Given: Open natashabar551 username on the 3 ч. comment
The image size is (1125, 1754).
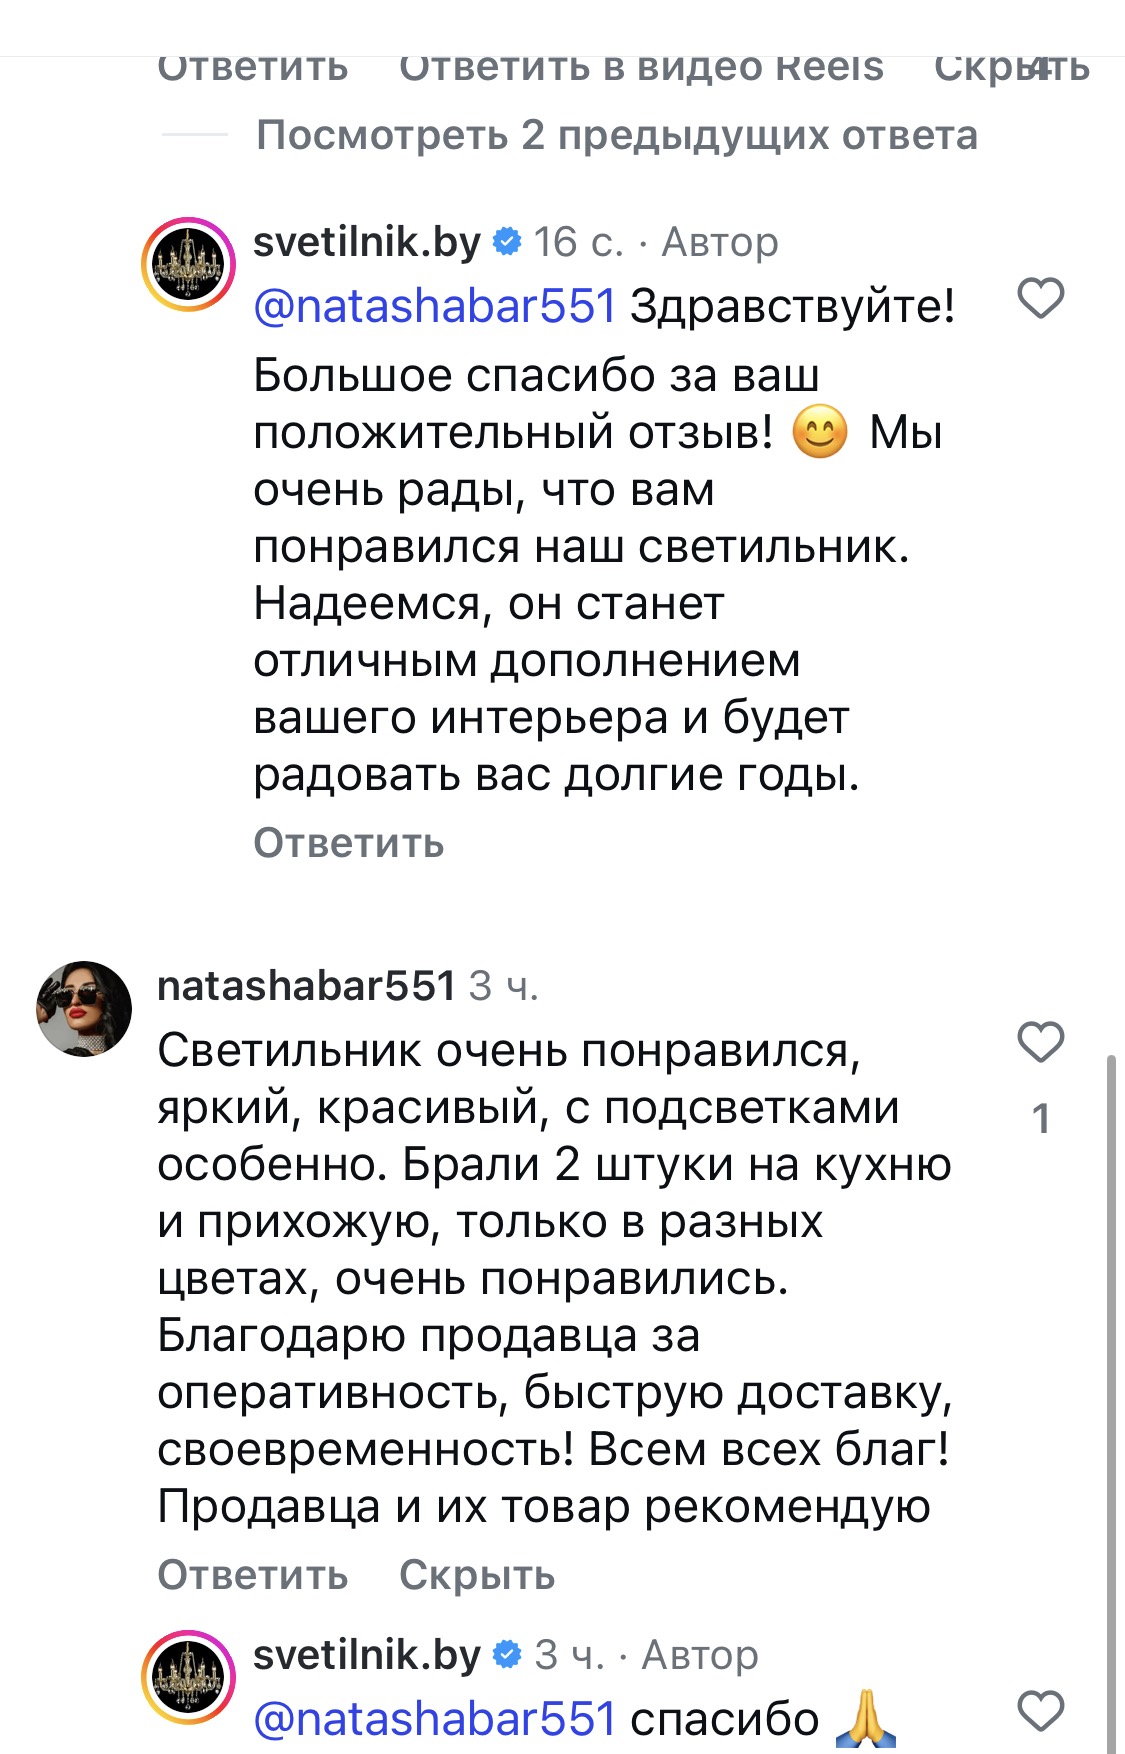Looking at the screenshot, I should pyautogui.click(x=306, y=986).
